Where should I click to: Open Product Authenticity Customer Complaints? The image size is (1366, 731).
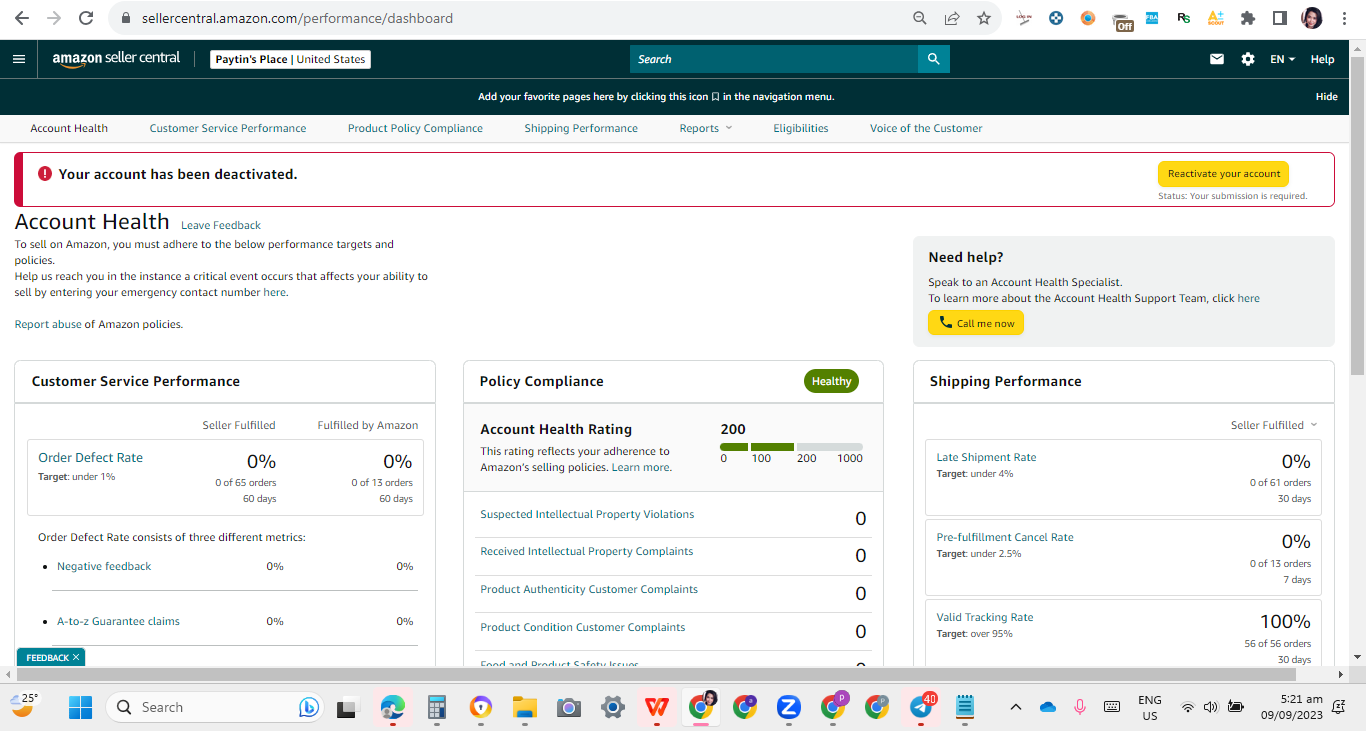pos(589,589)
